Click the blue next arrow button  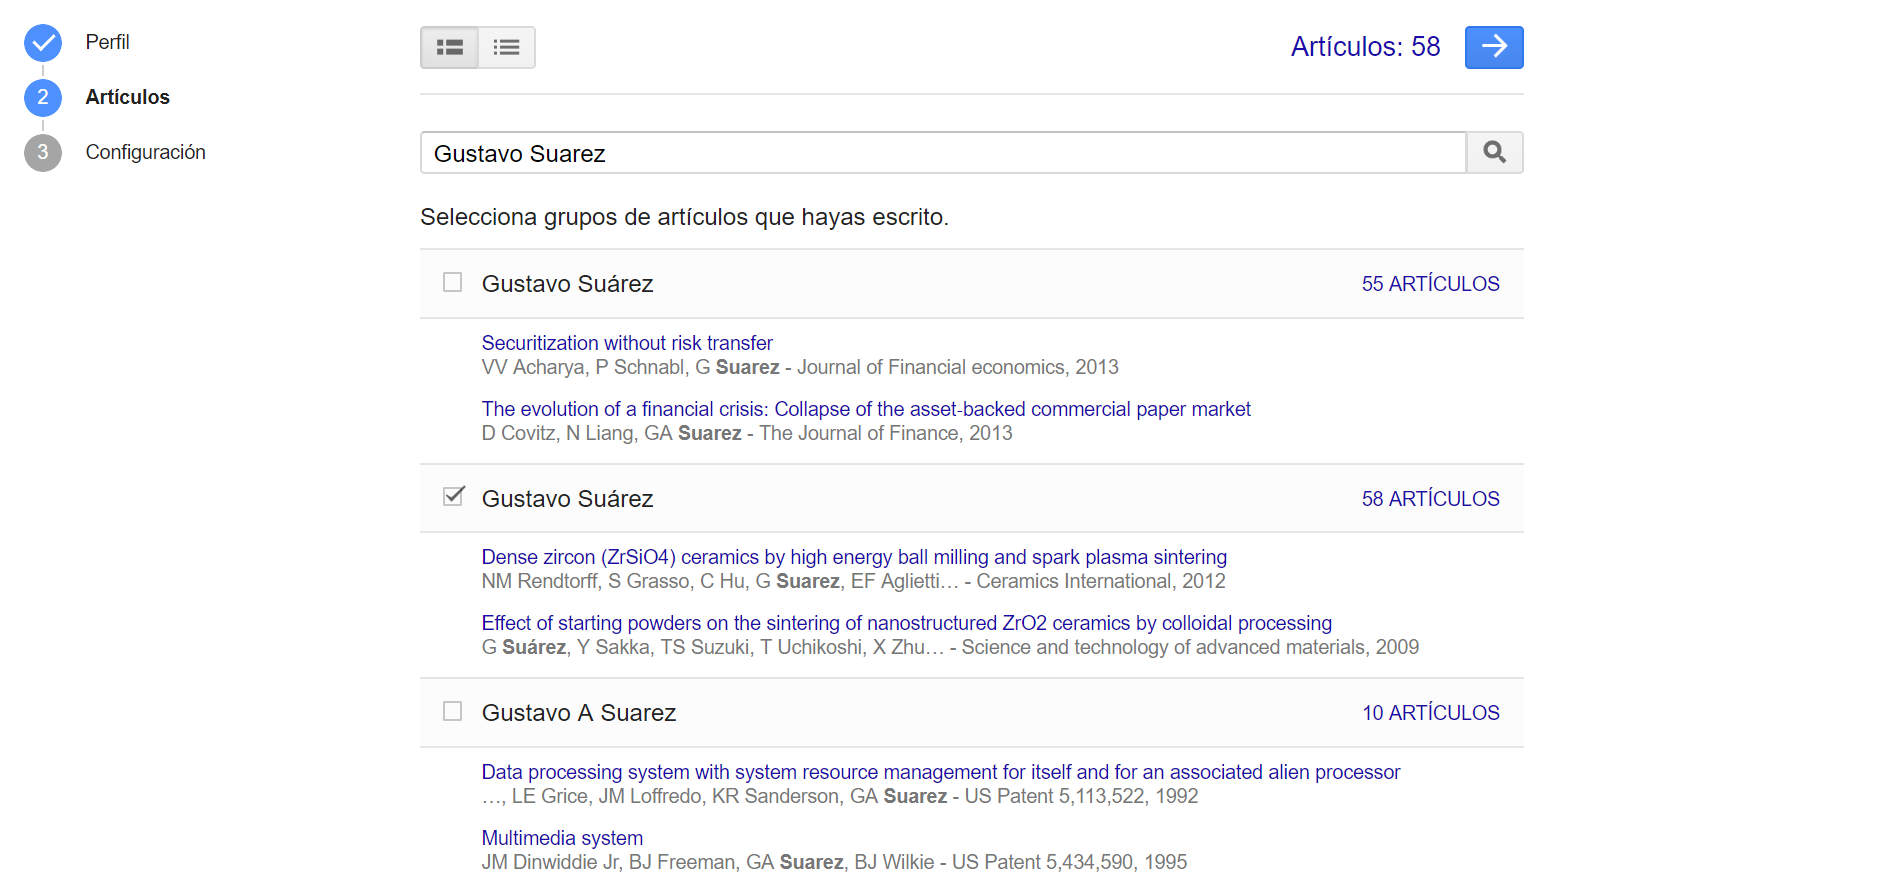coord(1494,47)
